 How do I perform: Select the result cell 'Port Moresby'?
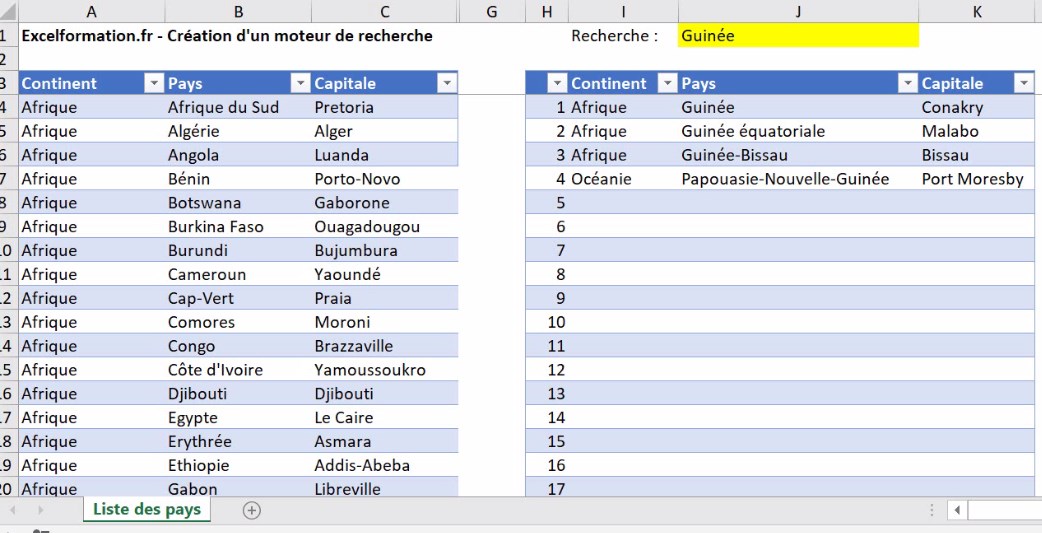coord(977,179)
